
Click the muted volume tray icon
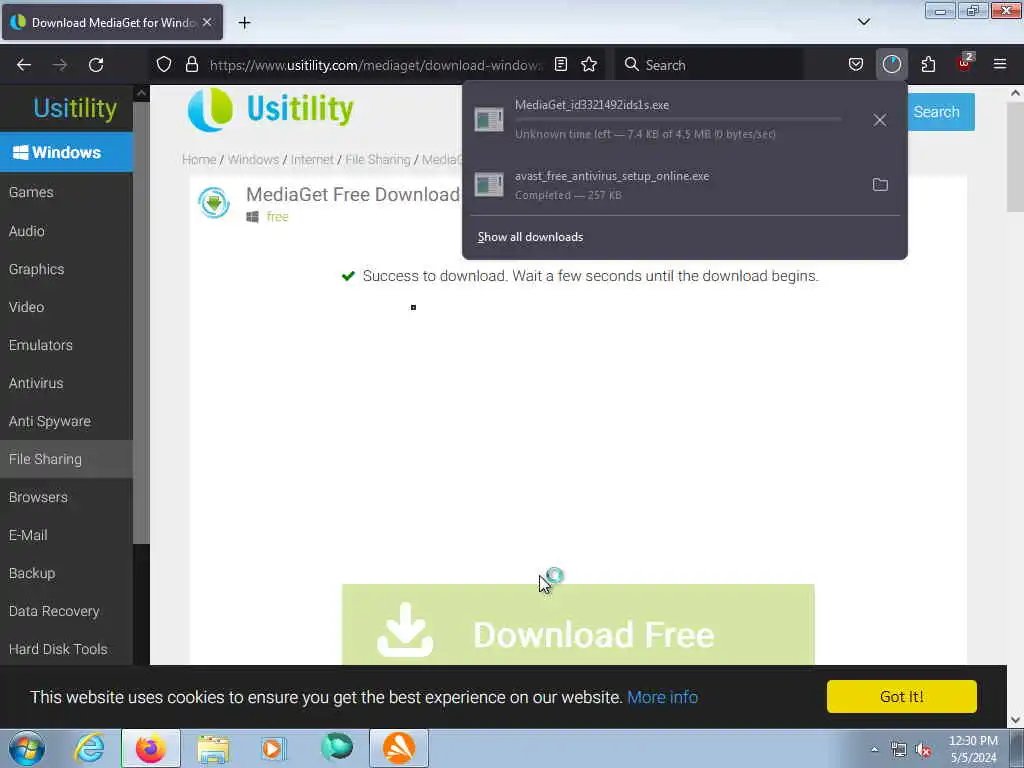coord(923,749)
